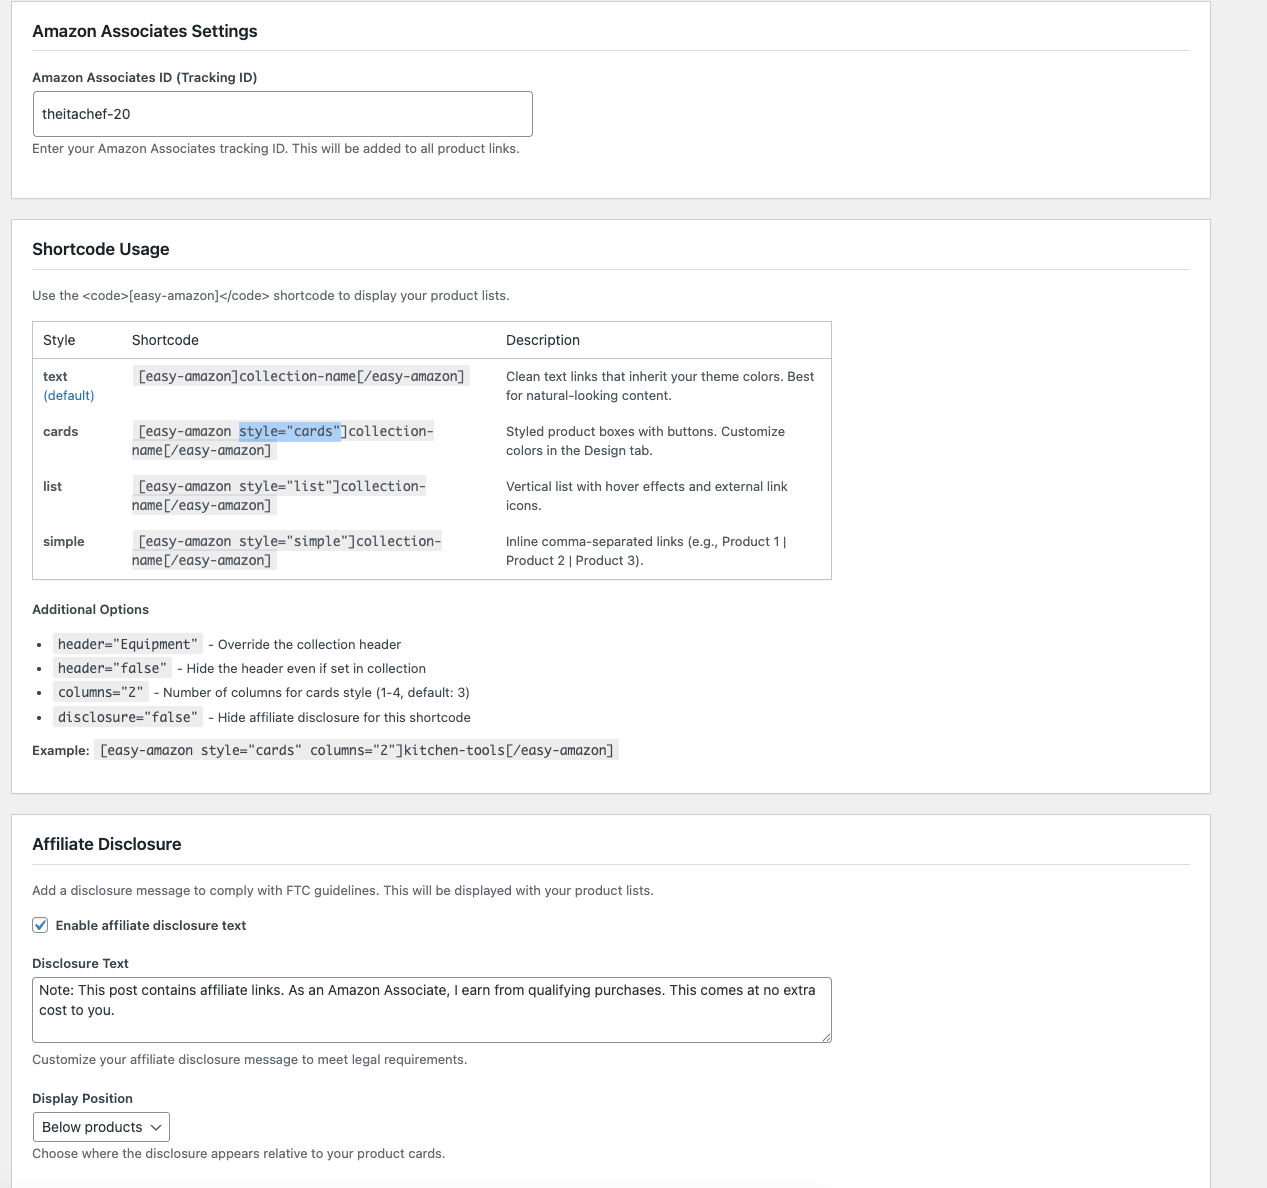This screenshot has height=1188, width=1267.
Task: Click the blue (default) label
Action: click(x=69, y=395)
